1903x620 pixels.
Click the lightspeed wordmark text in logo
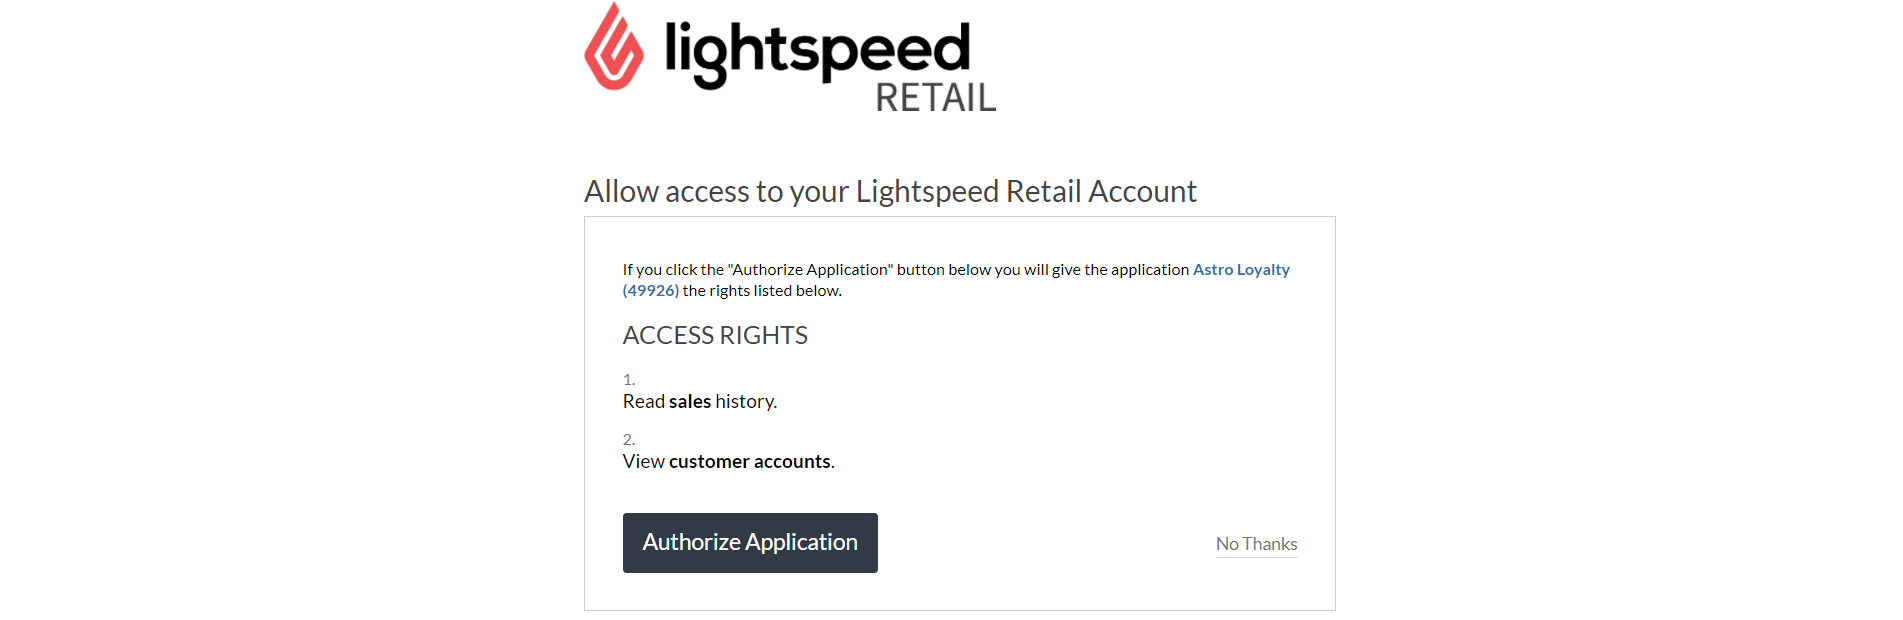pos(817,51)
